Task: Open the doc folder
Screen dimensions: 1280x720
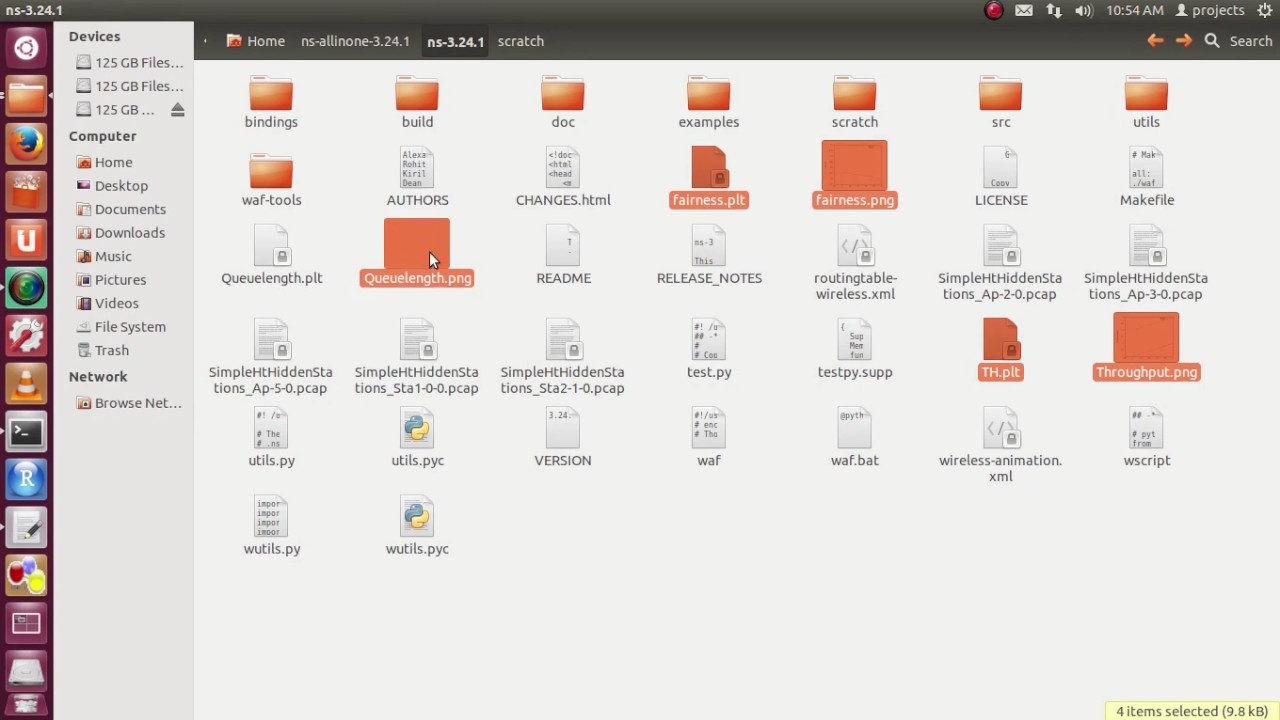Action: coord(563,102)
